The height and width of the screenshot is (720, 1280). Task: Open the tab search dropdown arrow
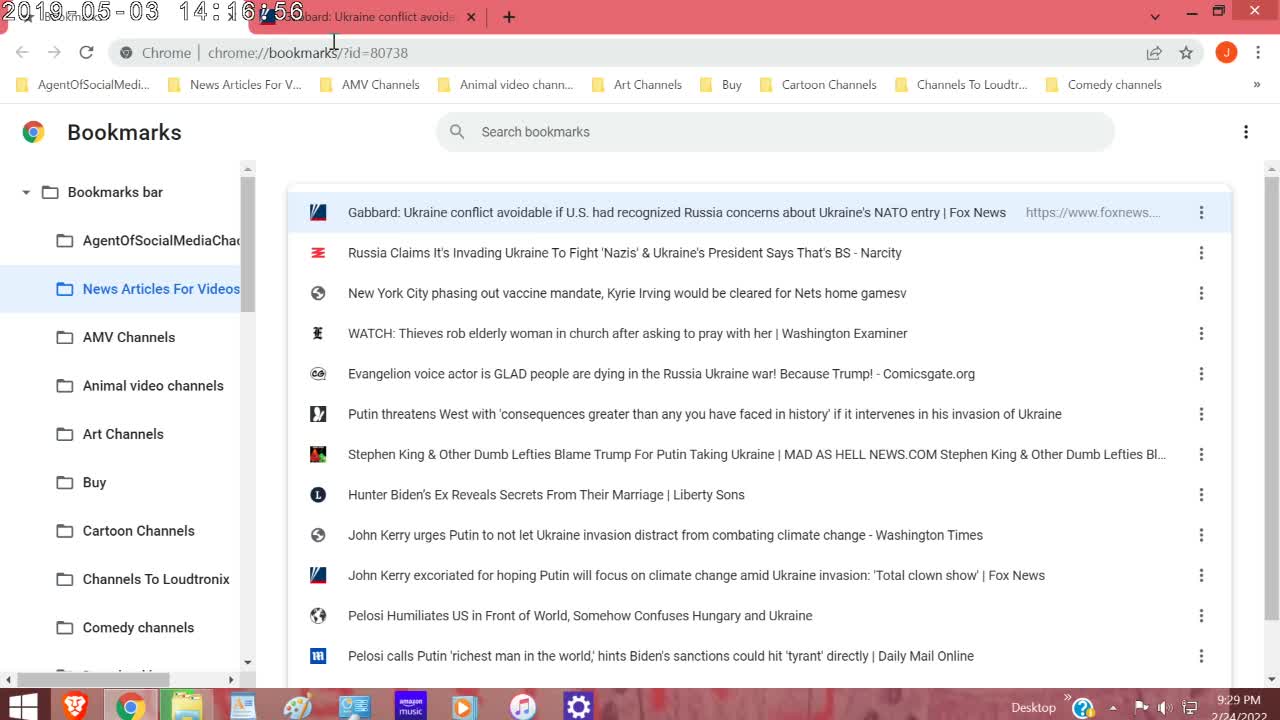point(1155,16)
